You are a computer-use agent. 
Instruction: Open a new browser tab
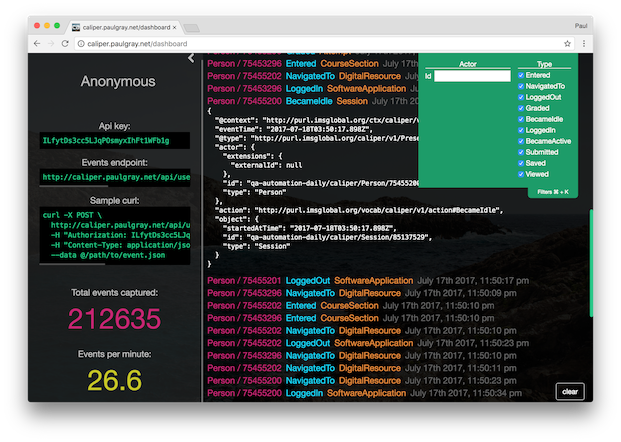tap(192, 27)
